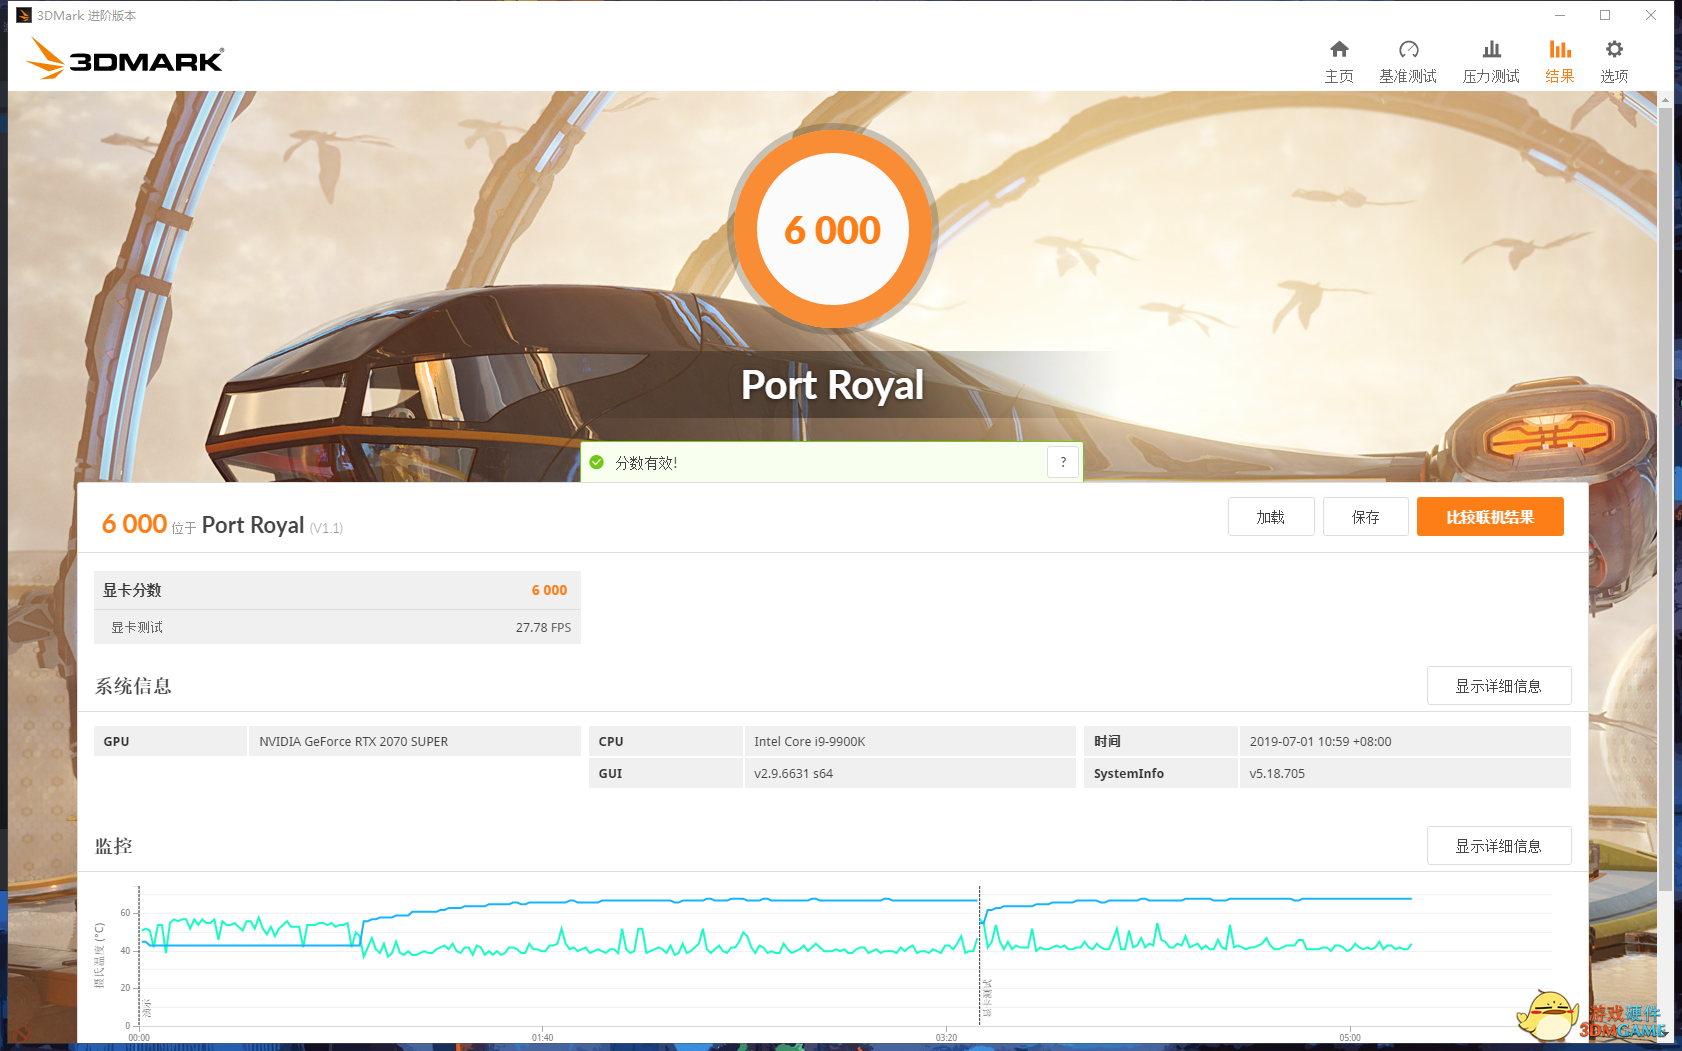Click the 显卡分数 row

[337, 590]
